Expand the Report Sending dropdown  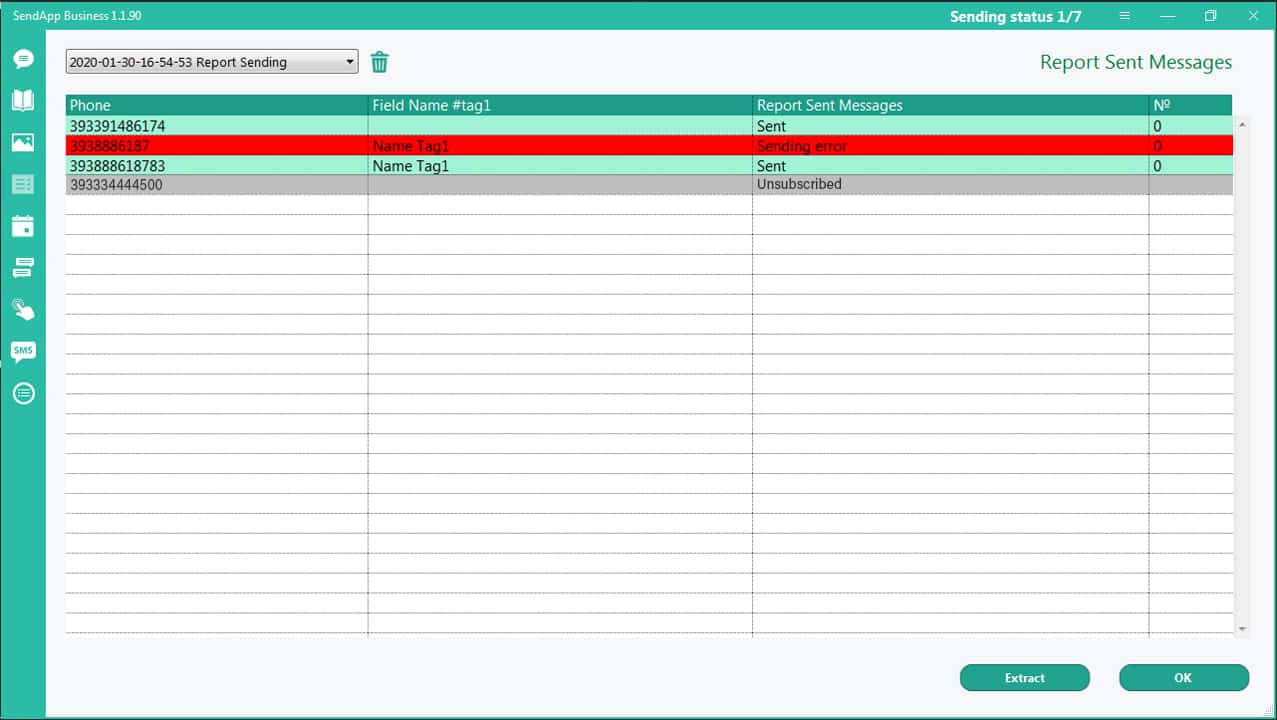click(211, 62)
